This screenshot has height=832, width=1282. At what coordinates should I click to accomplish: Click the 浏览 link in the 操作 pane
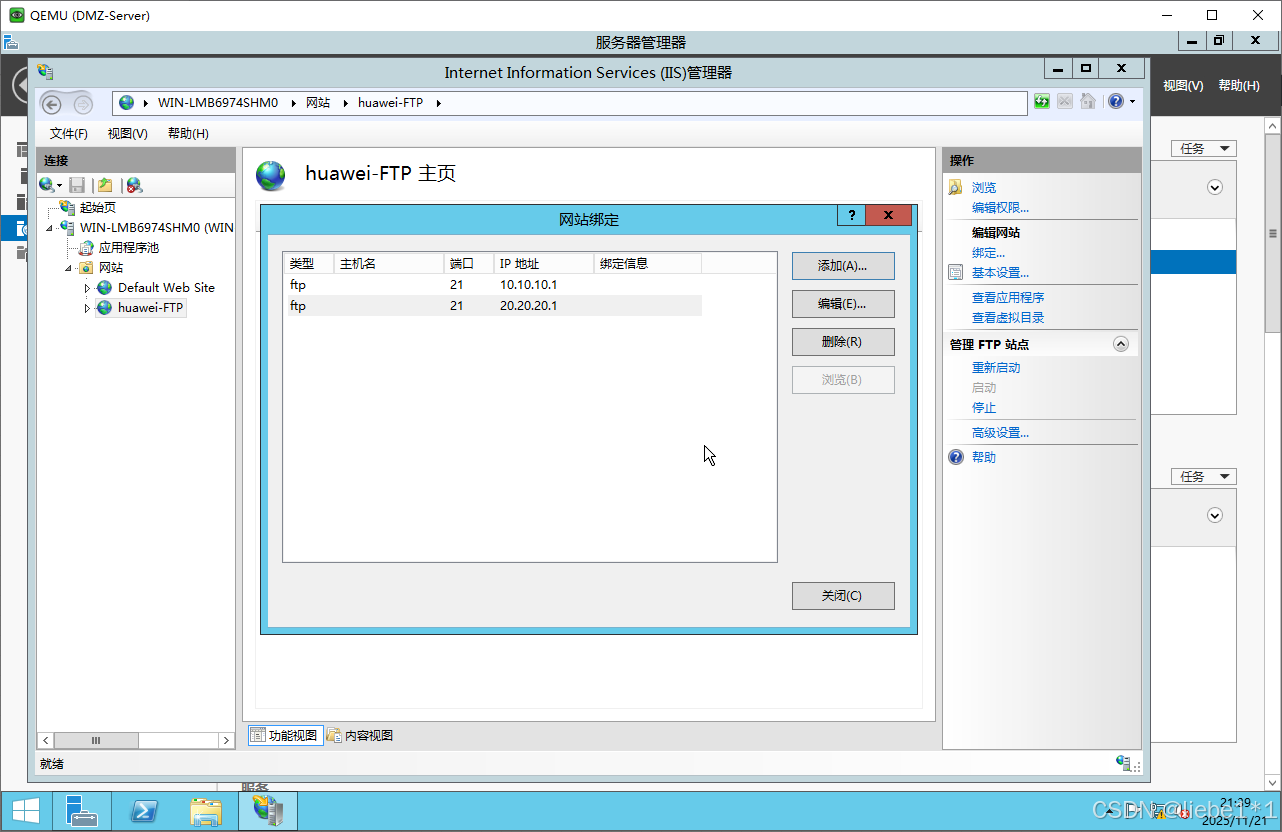tap(984, 188)
